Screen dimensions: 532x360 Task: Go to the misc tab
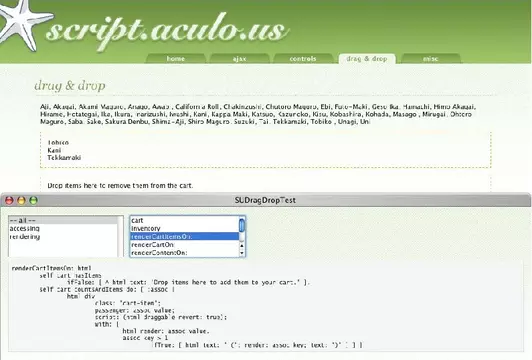pos(431,58)
